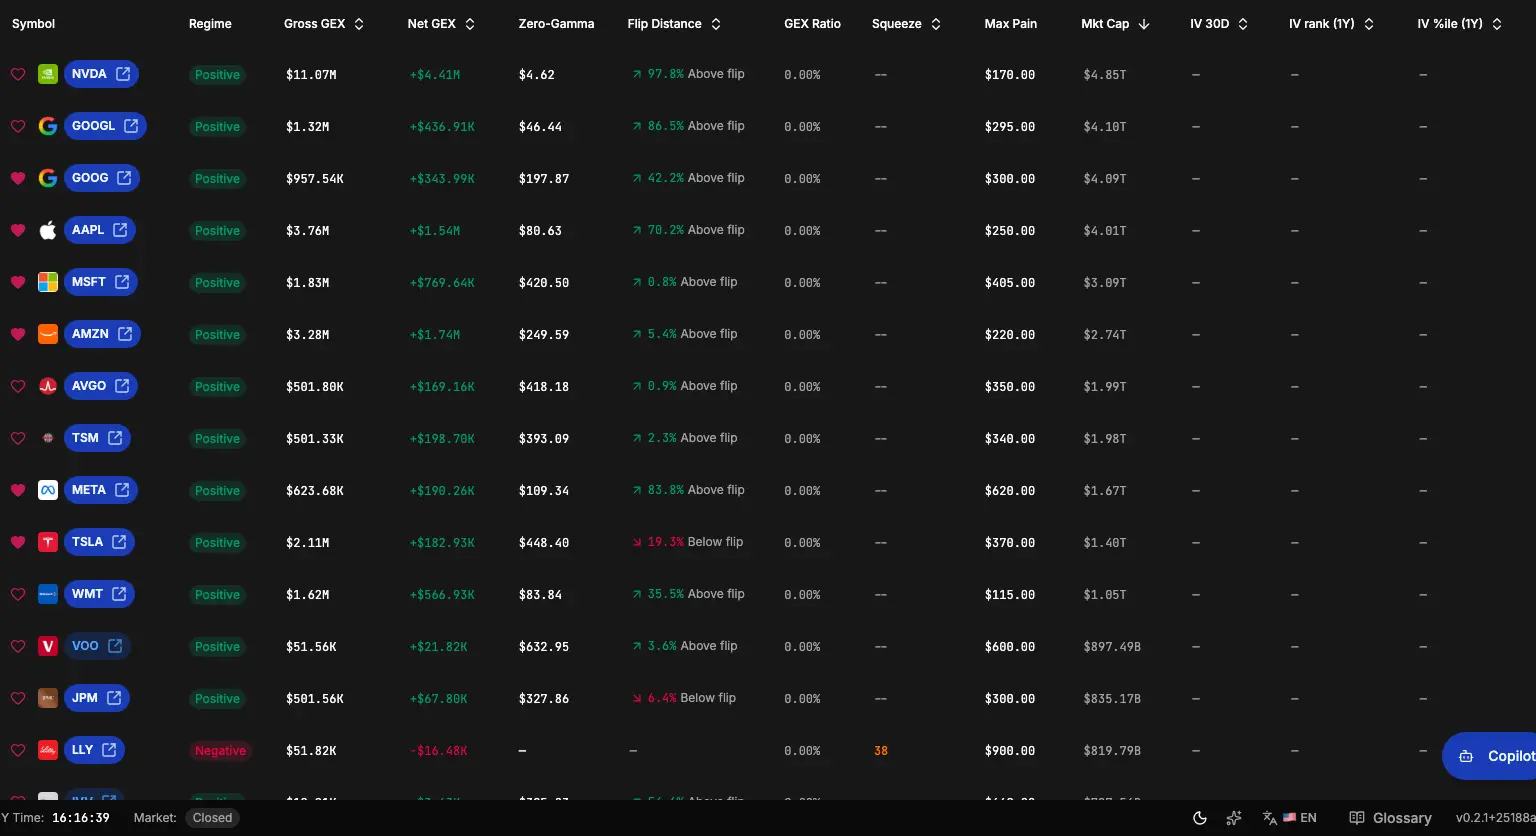Switch theme with the moon icon
1536x836 pixels.
1200,818
